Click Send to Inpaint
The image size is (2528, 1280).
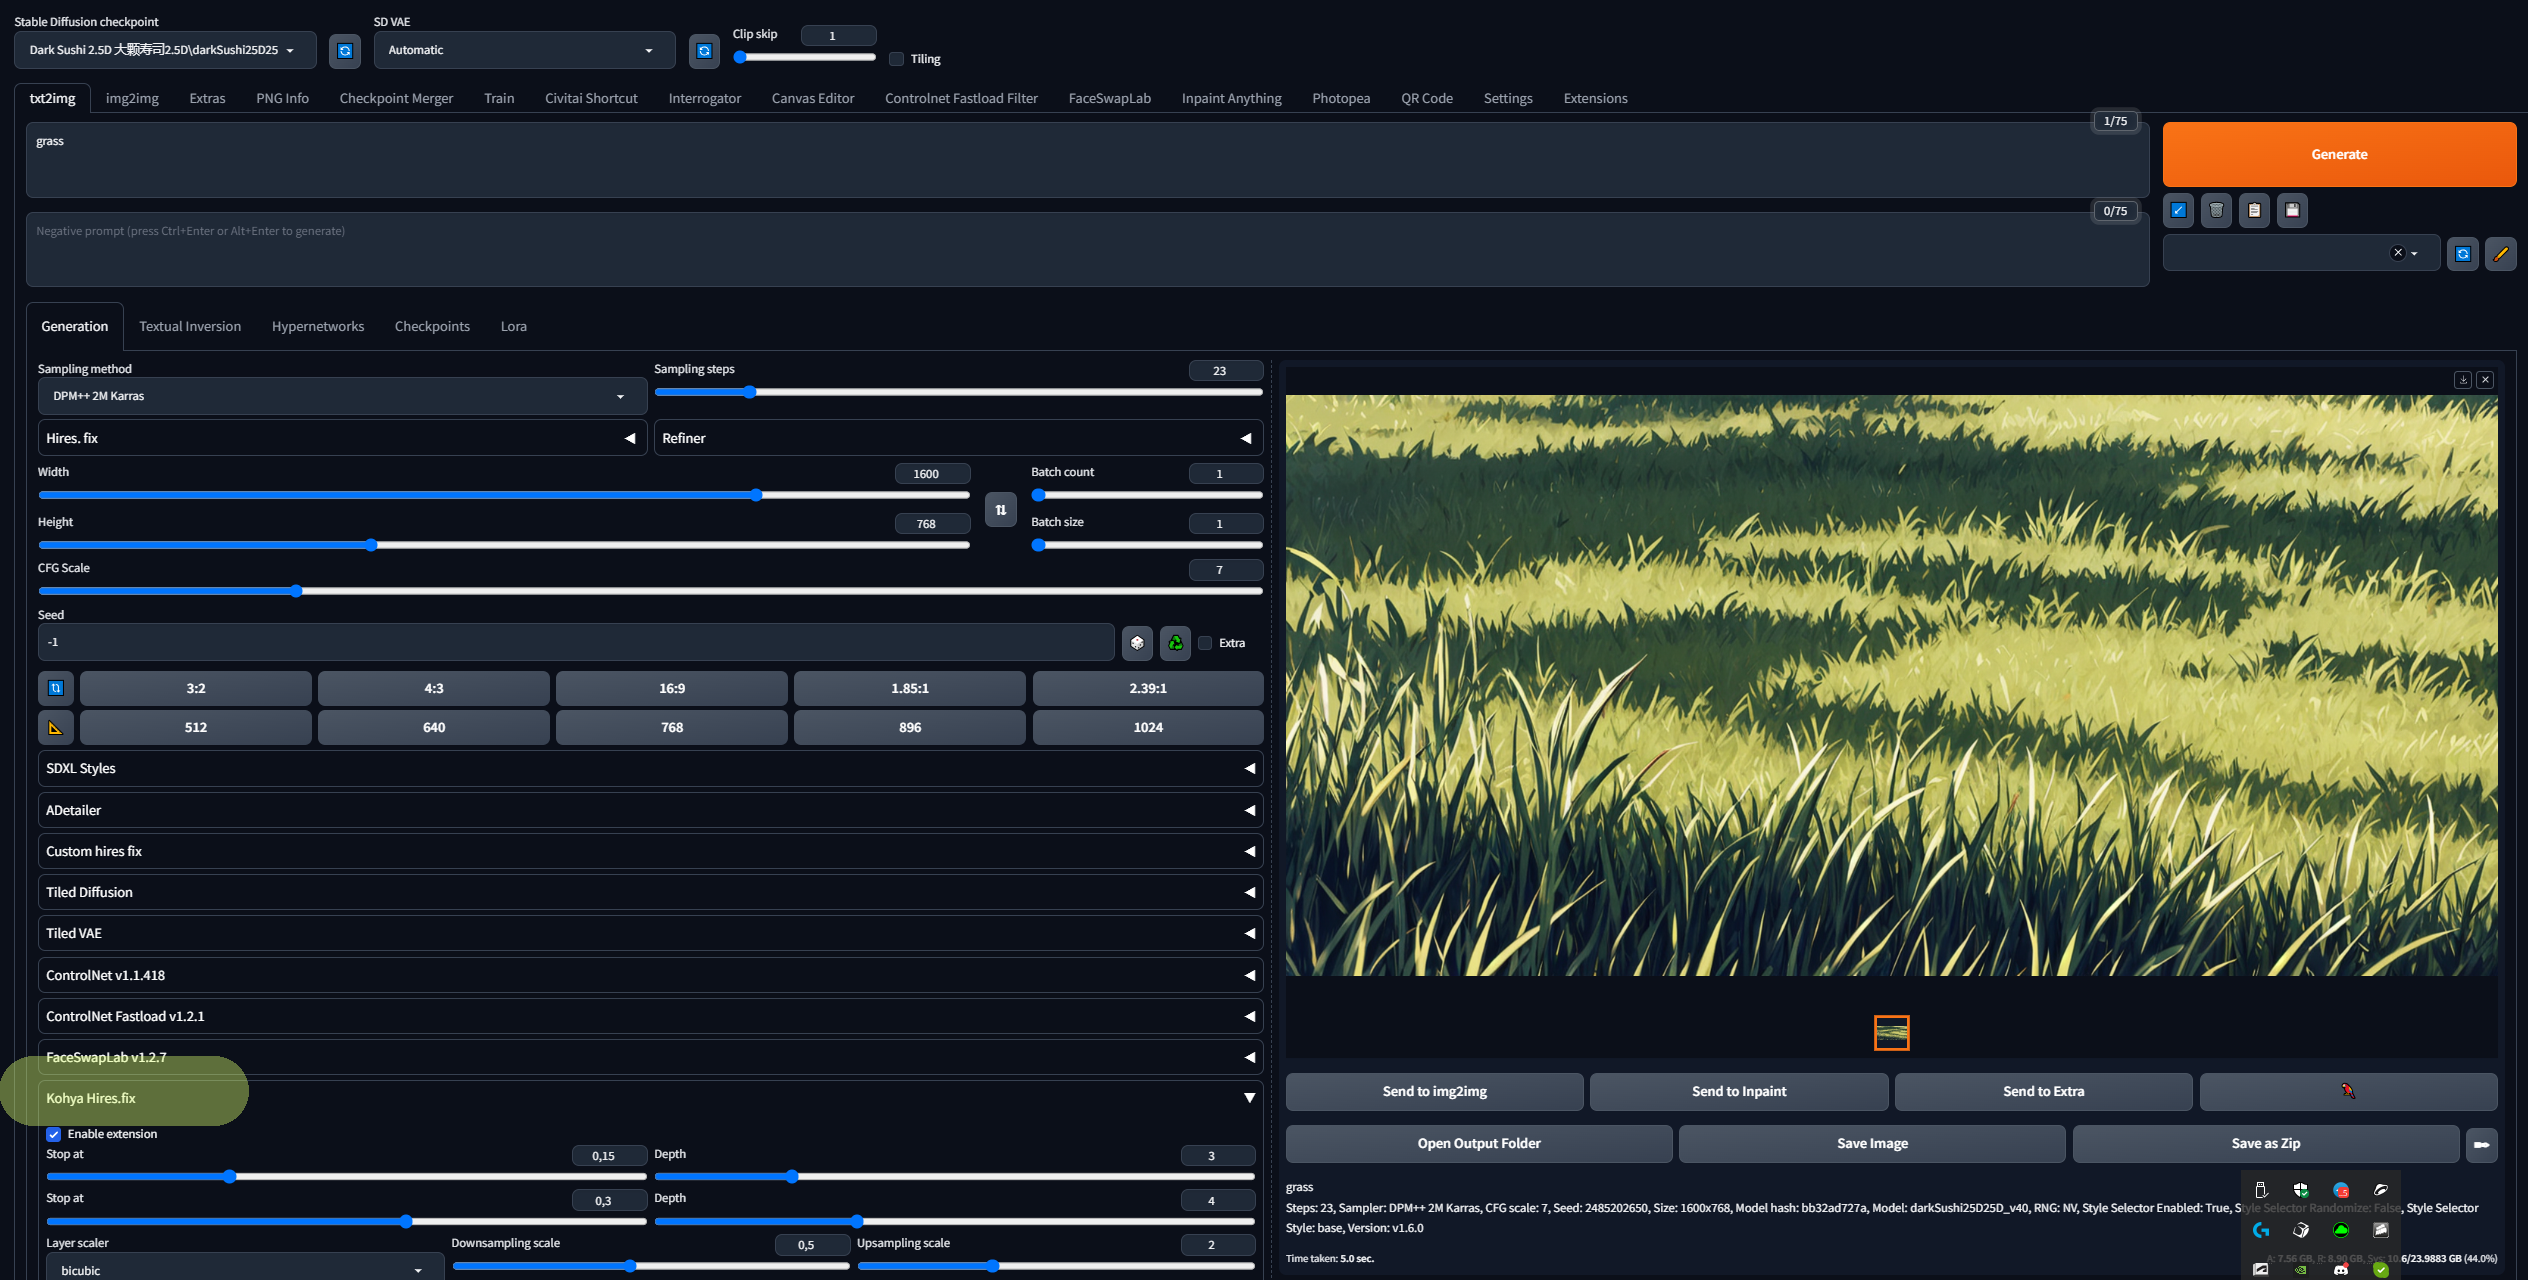(x=1739, y=1091)
